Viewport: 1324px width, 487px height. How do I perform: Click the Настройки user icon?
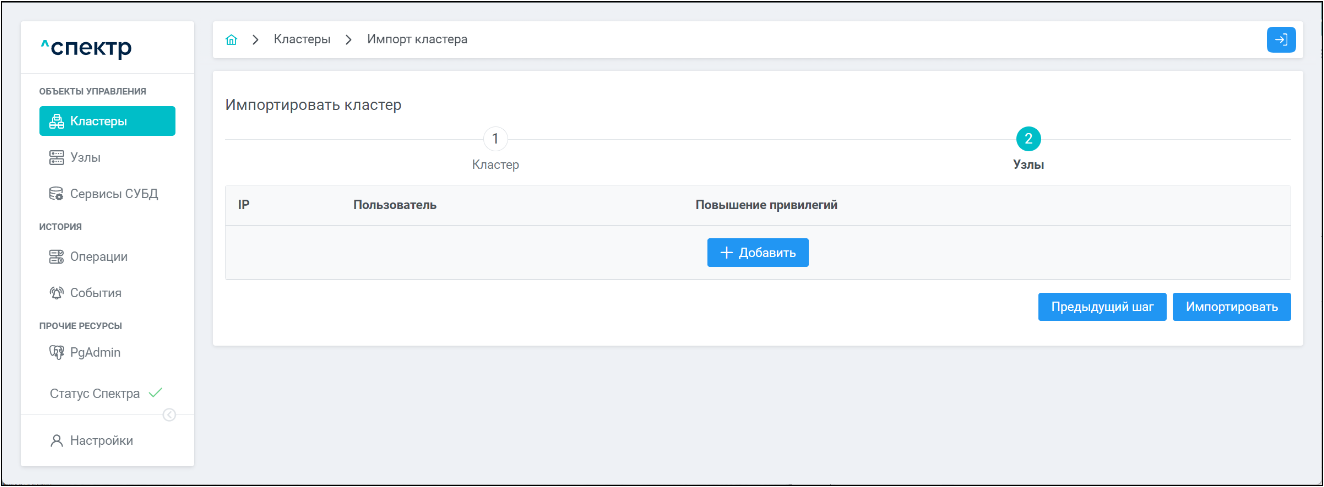click(56, 441)
